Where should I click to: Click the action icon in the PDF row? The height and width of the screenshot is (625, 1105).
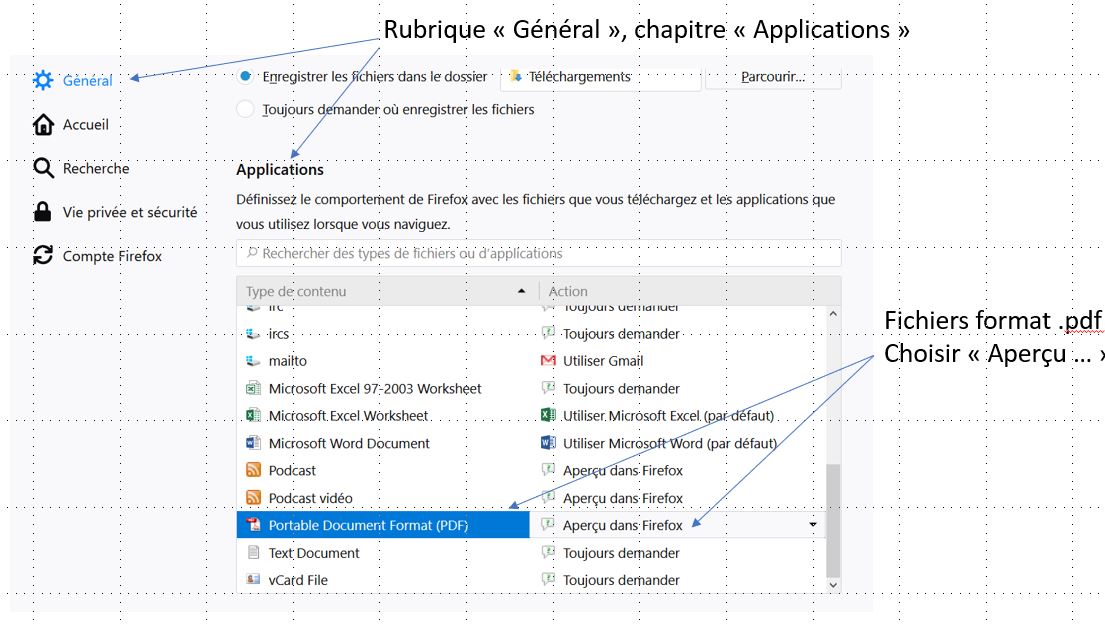click(548, 524)
